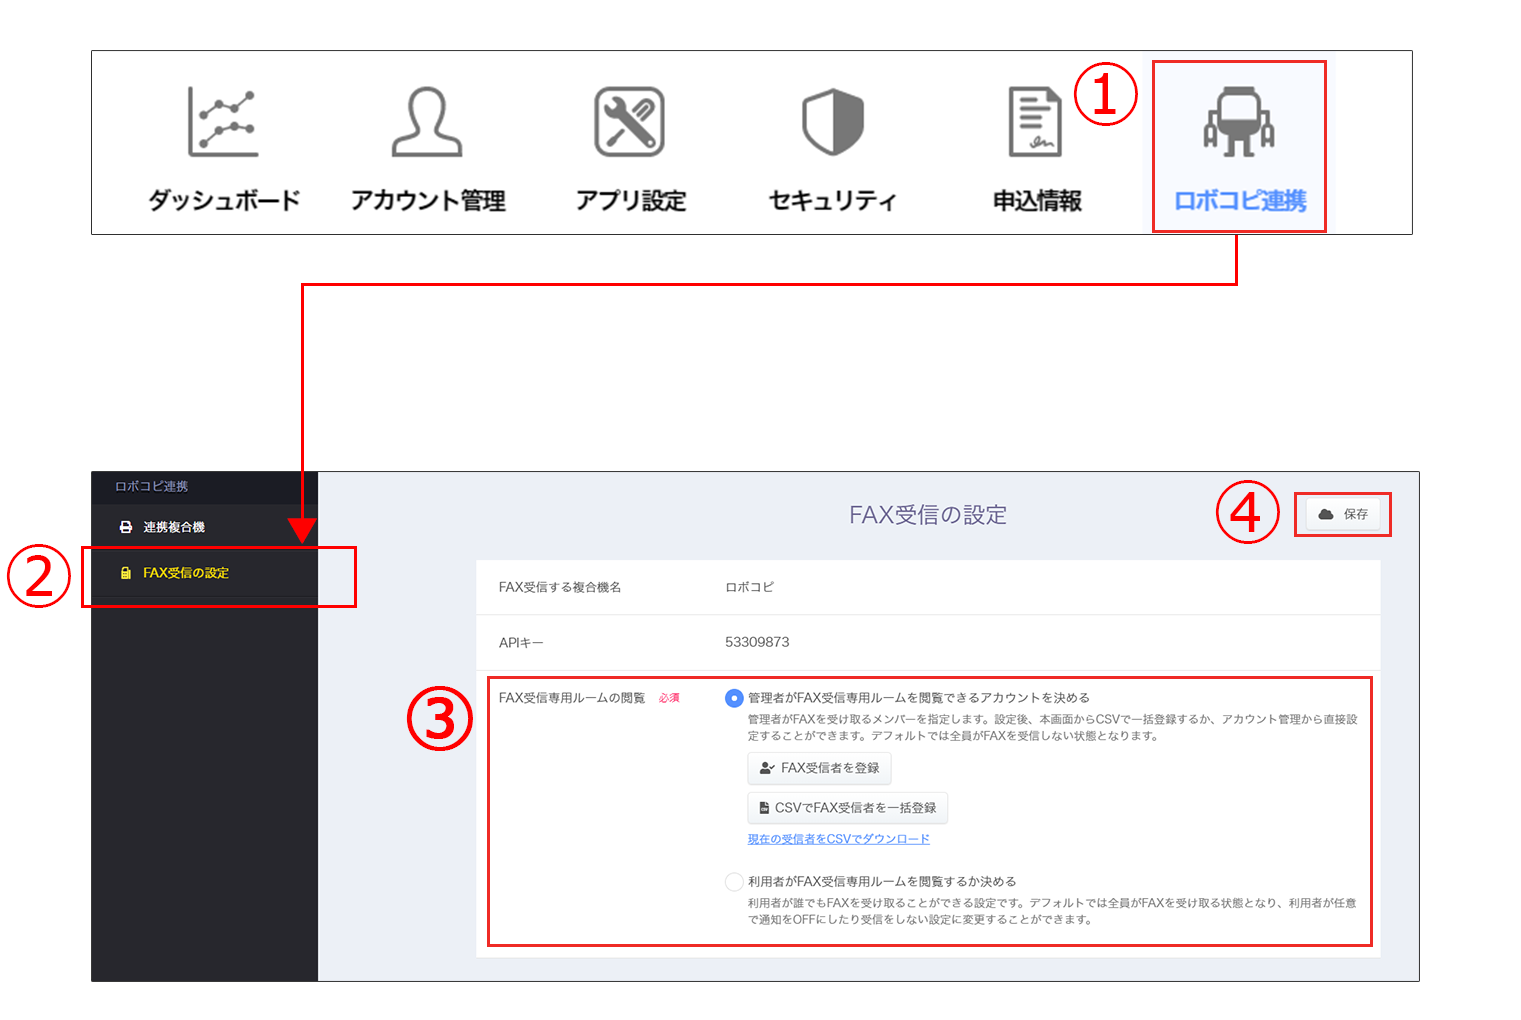Click the CSVでFAX受信者を一括登録 button
Screen dimensions: 1521x1020
tap(848, 807)
